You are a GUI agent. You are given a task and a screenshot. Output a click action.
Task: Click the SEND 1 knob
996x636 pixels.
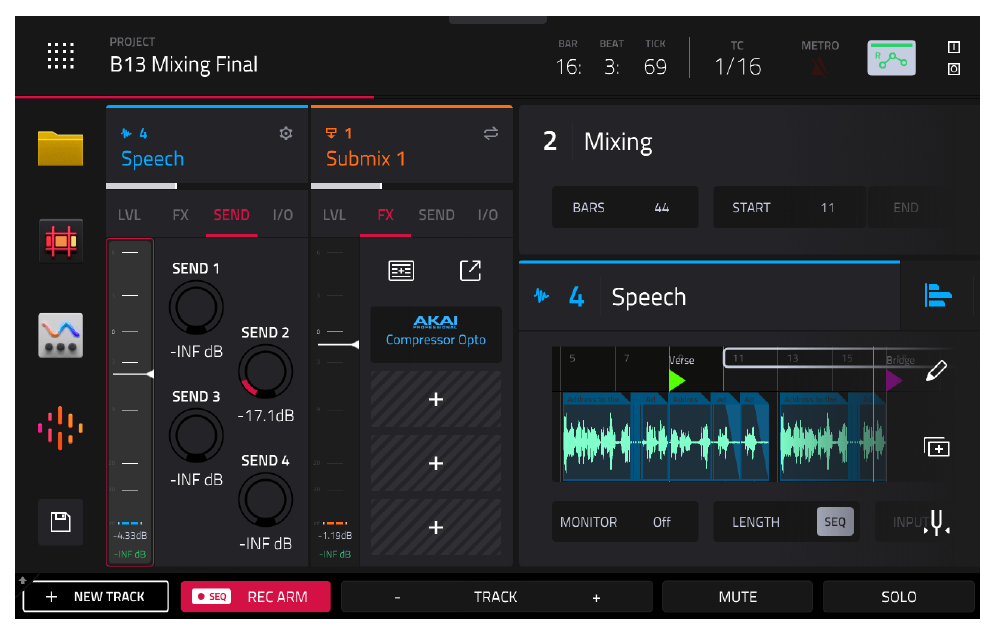pos(196,308)
